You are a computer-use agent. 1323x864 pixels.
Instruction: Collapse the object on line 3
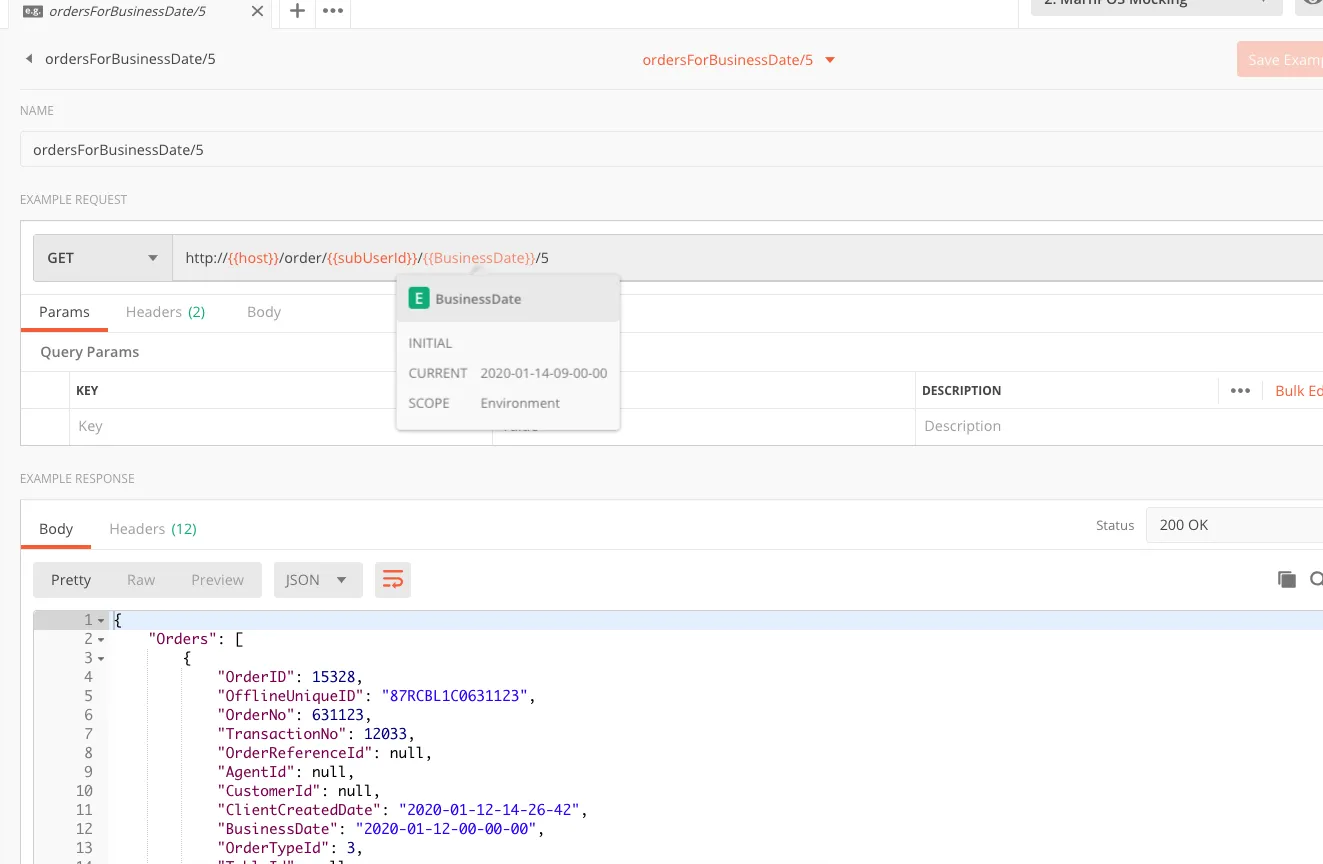101,659
